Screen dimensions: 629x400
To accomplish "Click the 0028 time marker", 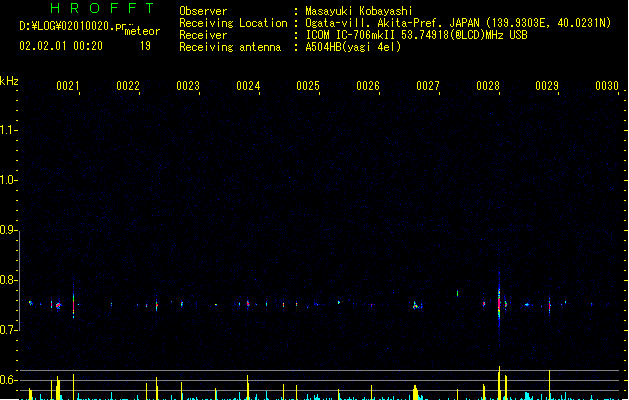I will [488, 86].
